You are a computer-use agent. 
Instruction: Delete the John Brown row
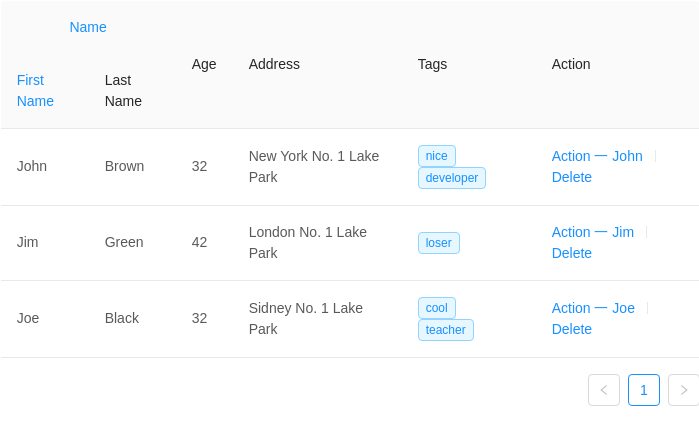(x=572, y=177)
